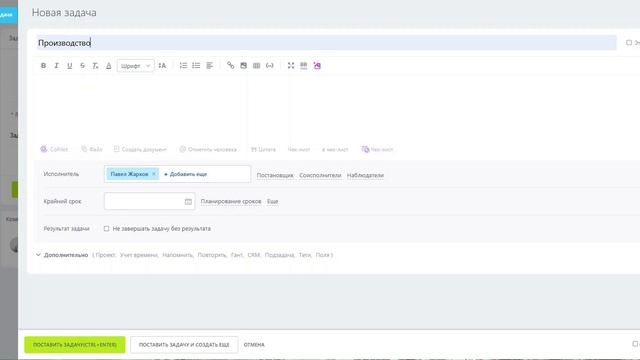Screen dimensions: 640x360
Task: Click Отметить человека to mention someone
Action: [x=208, y=149]
